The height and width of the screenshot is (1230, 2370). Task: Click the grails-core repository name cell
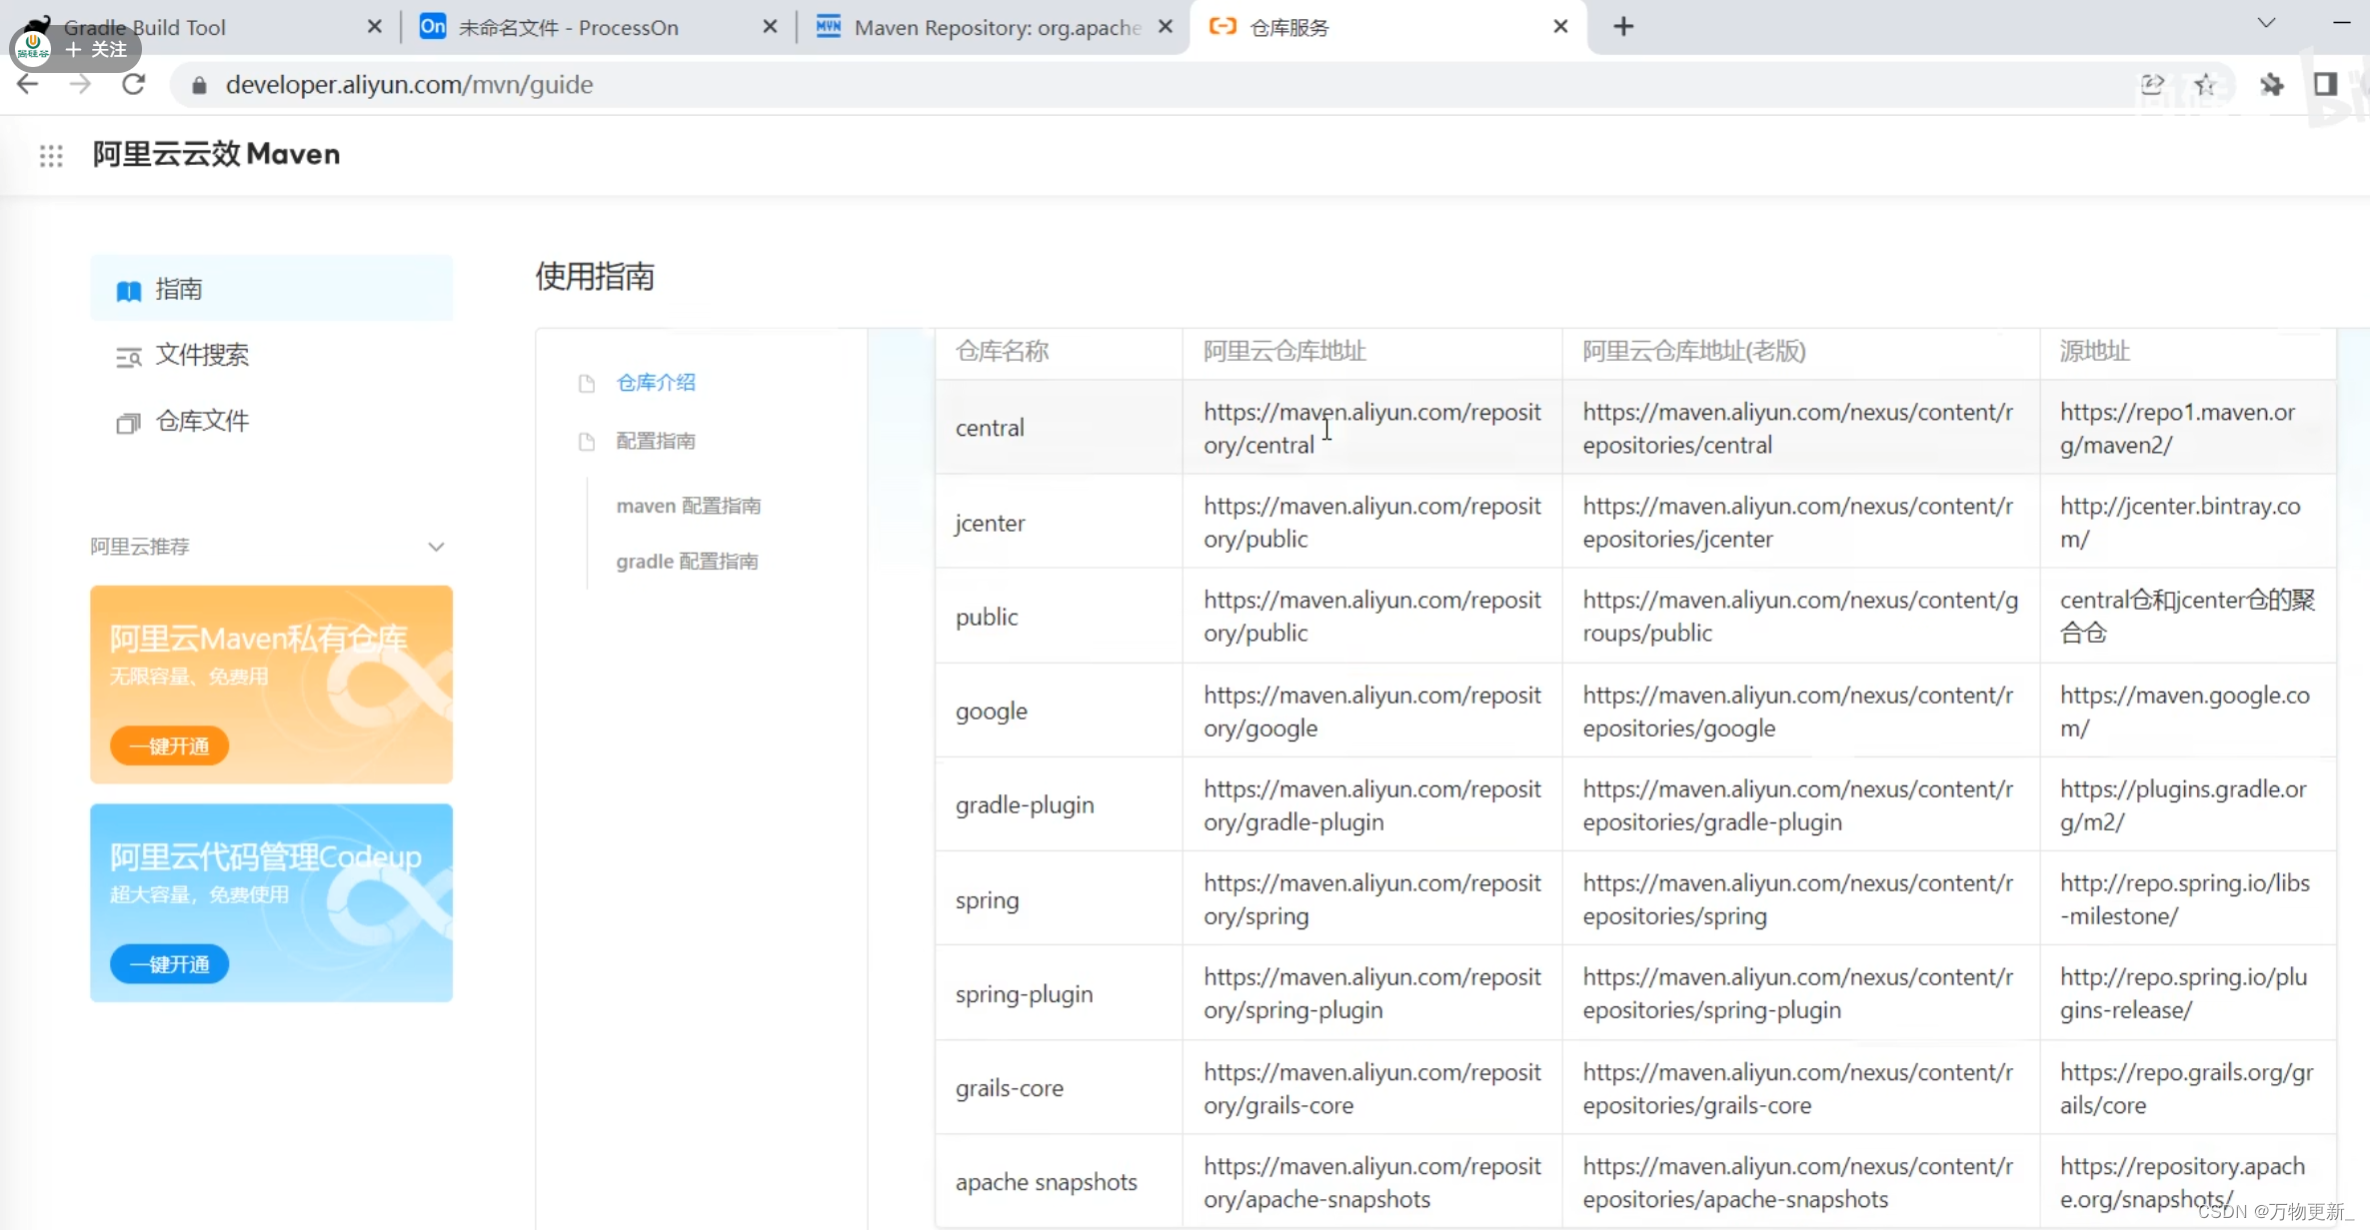(1059, 1088)
